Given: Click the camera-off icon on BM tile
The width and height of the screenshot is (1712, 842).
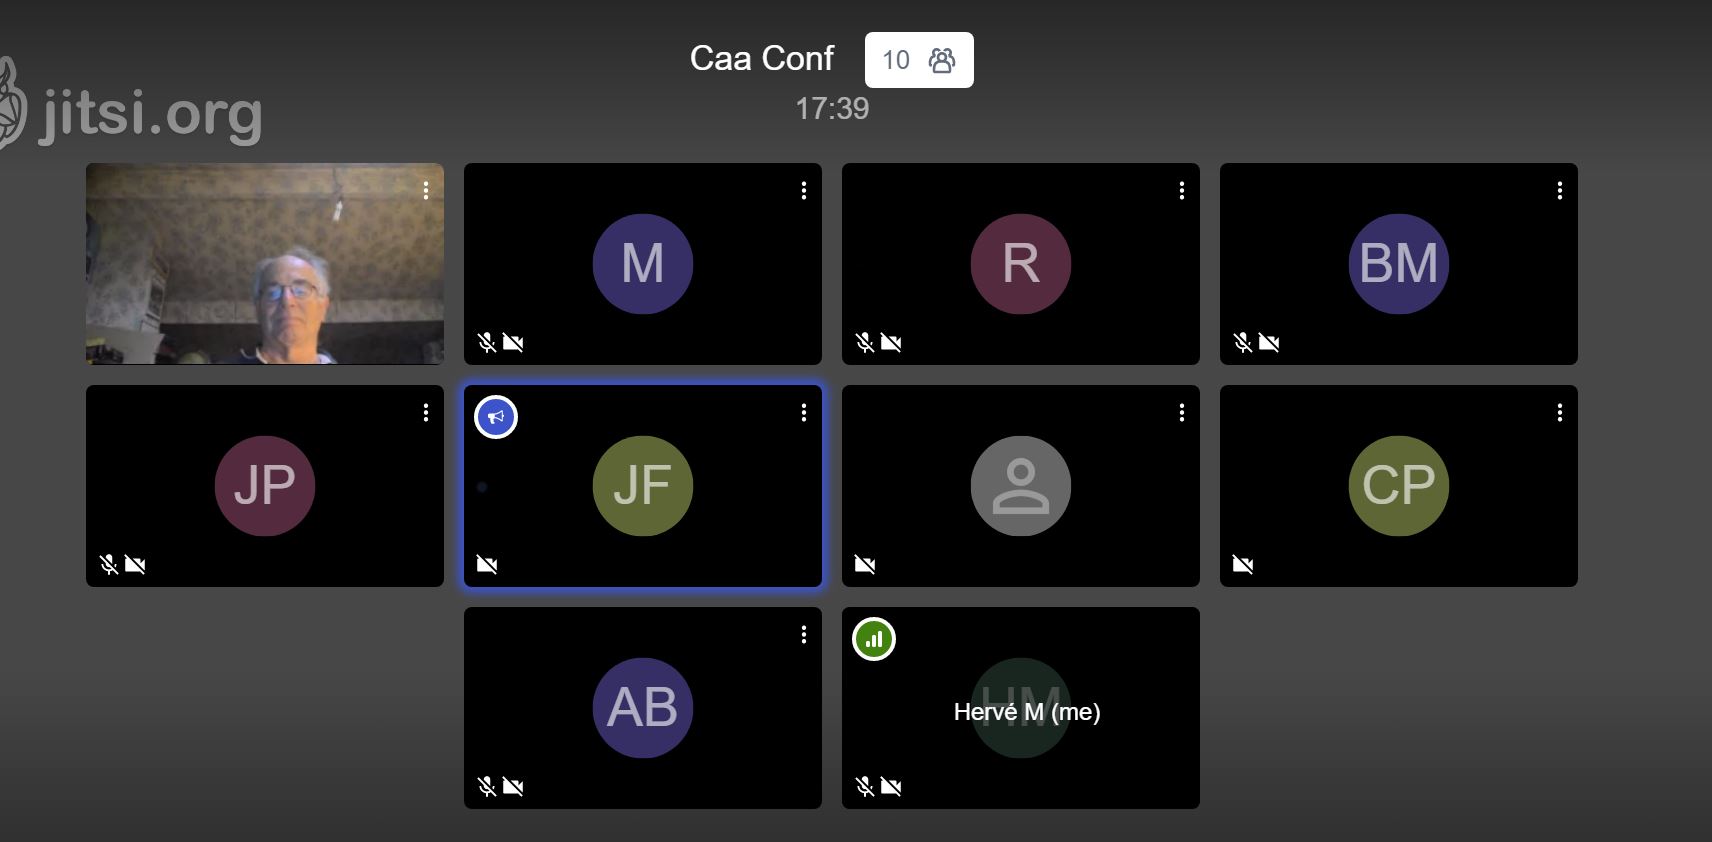Looking at the screenshot, I should click(1269, 343).
